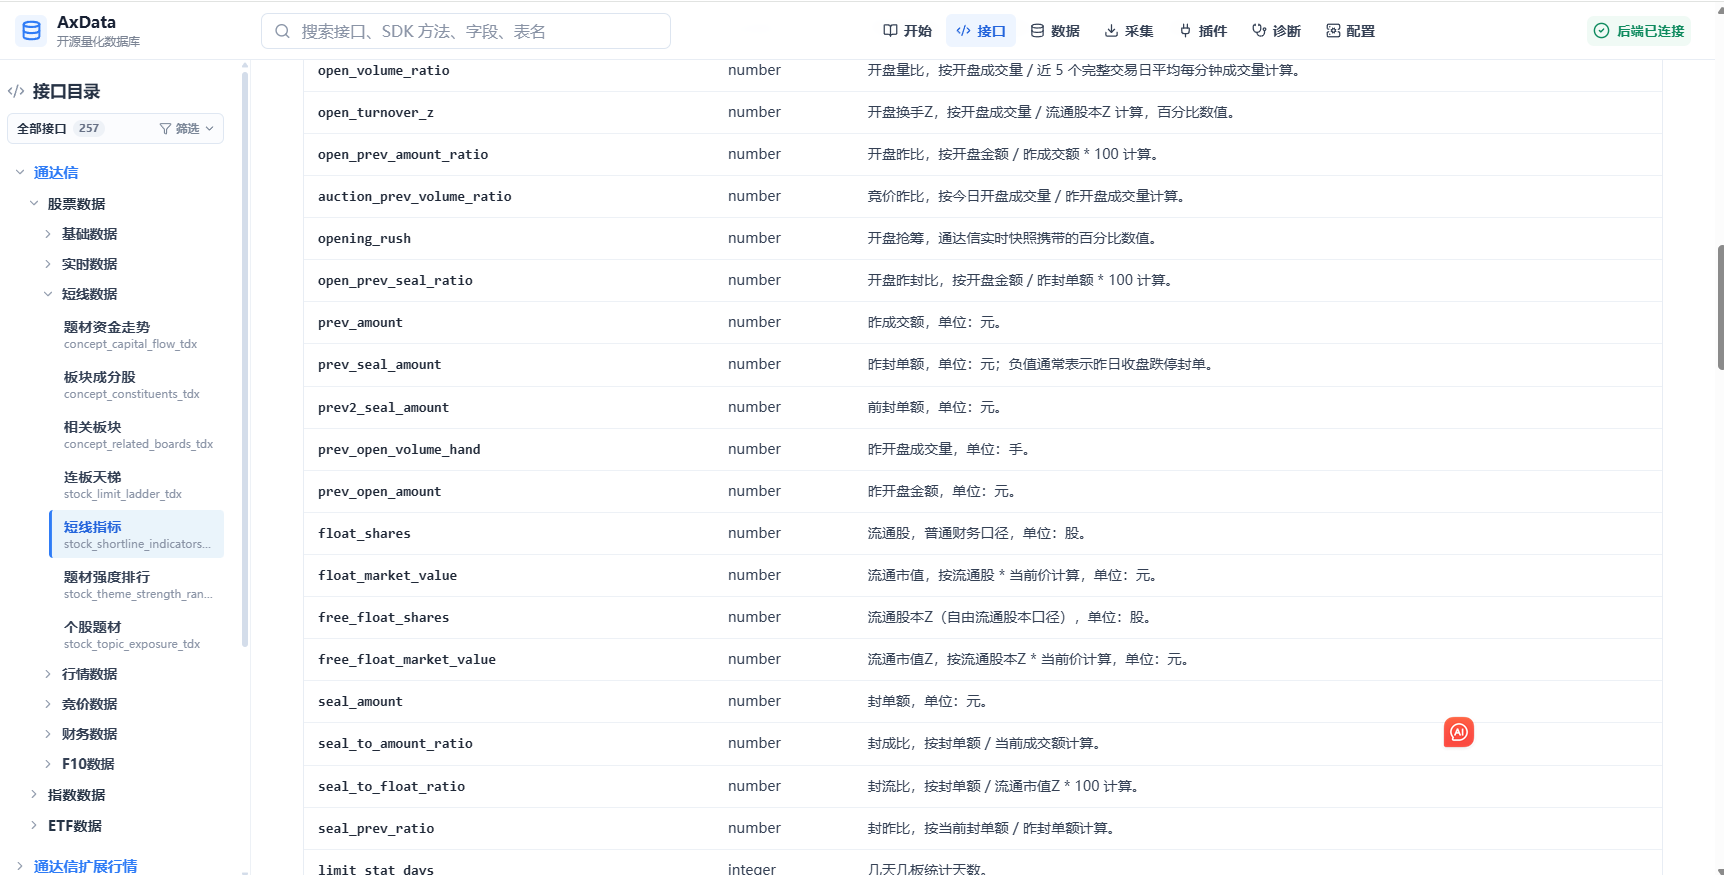This screenshot has width=1724, height=875.
Task: Open 题材强度排行 interface
Action: pos(137,584)
